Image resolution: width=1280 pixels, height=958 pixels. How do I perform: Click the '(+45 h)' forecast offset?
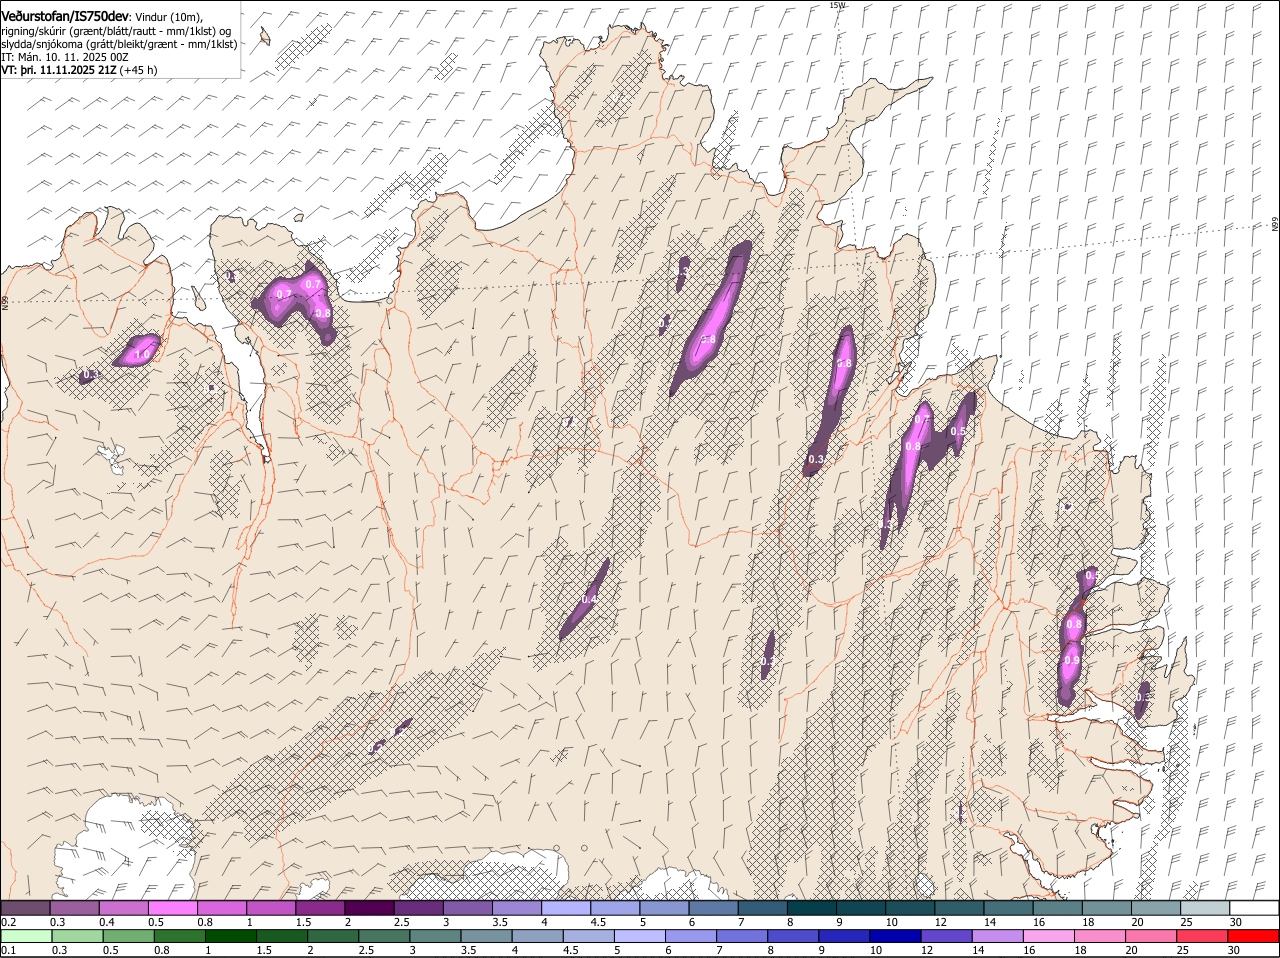[x=139, y=70]
